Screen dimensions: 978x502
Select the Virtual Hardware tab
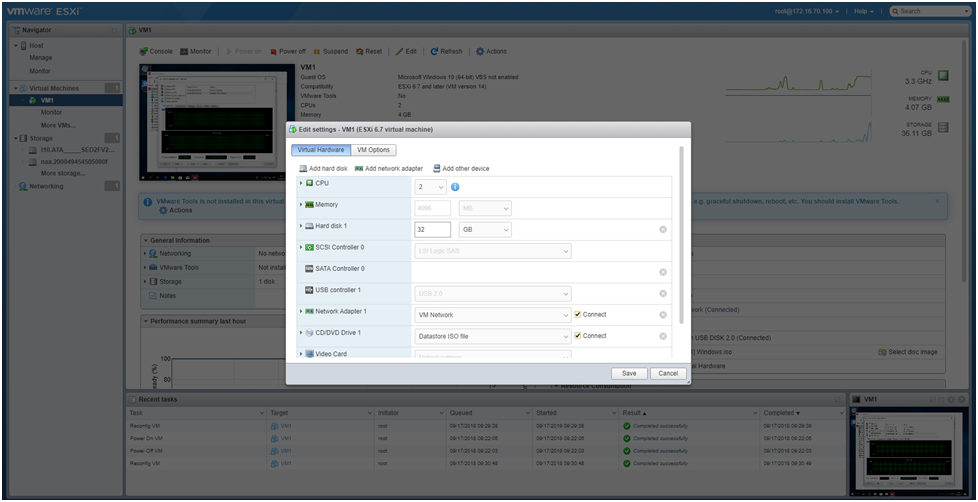[321, 150]
